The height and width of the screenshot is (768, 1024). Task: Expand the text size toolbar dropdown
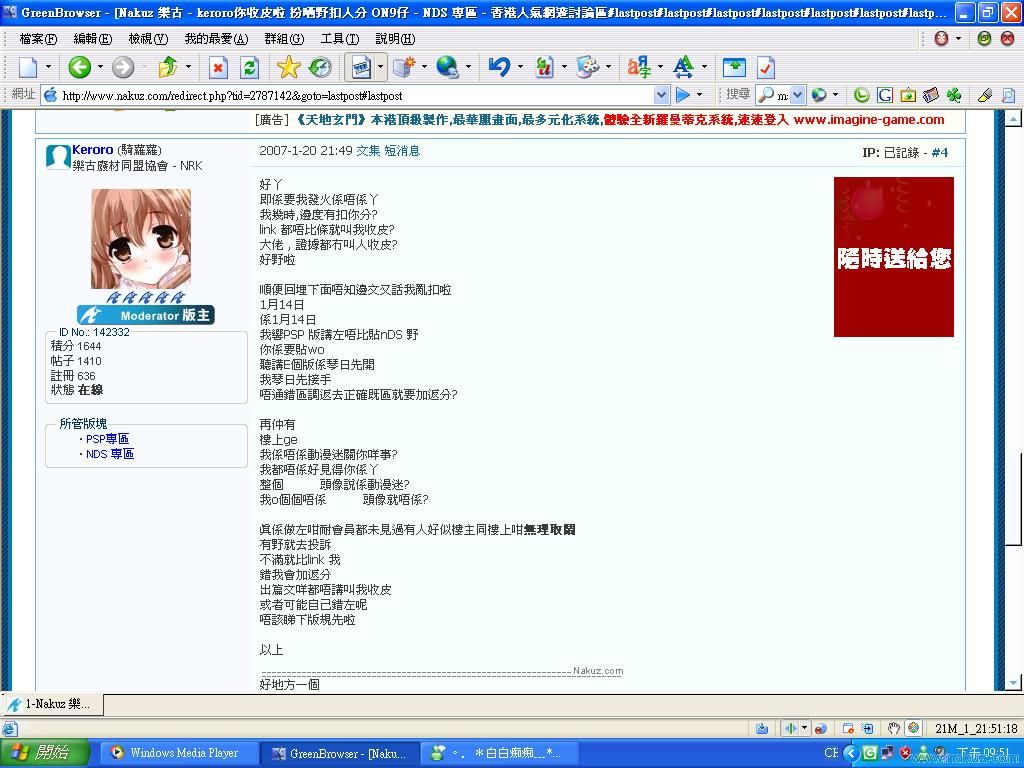point(704,67)
